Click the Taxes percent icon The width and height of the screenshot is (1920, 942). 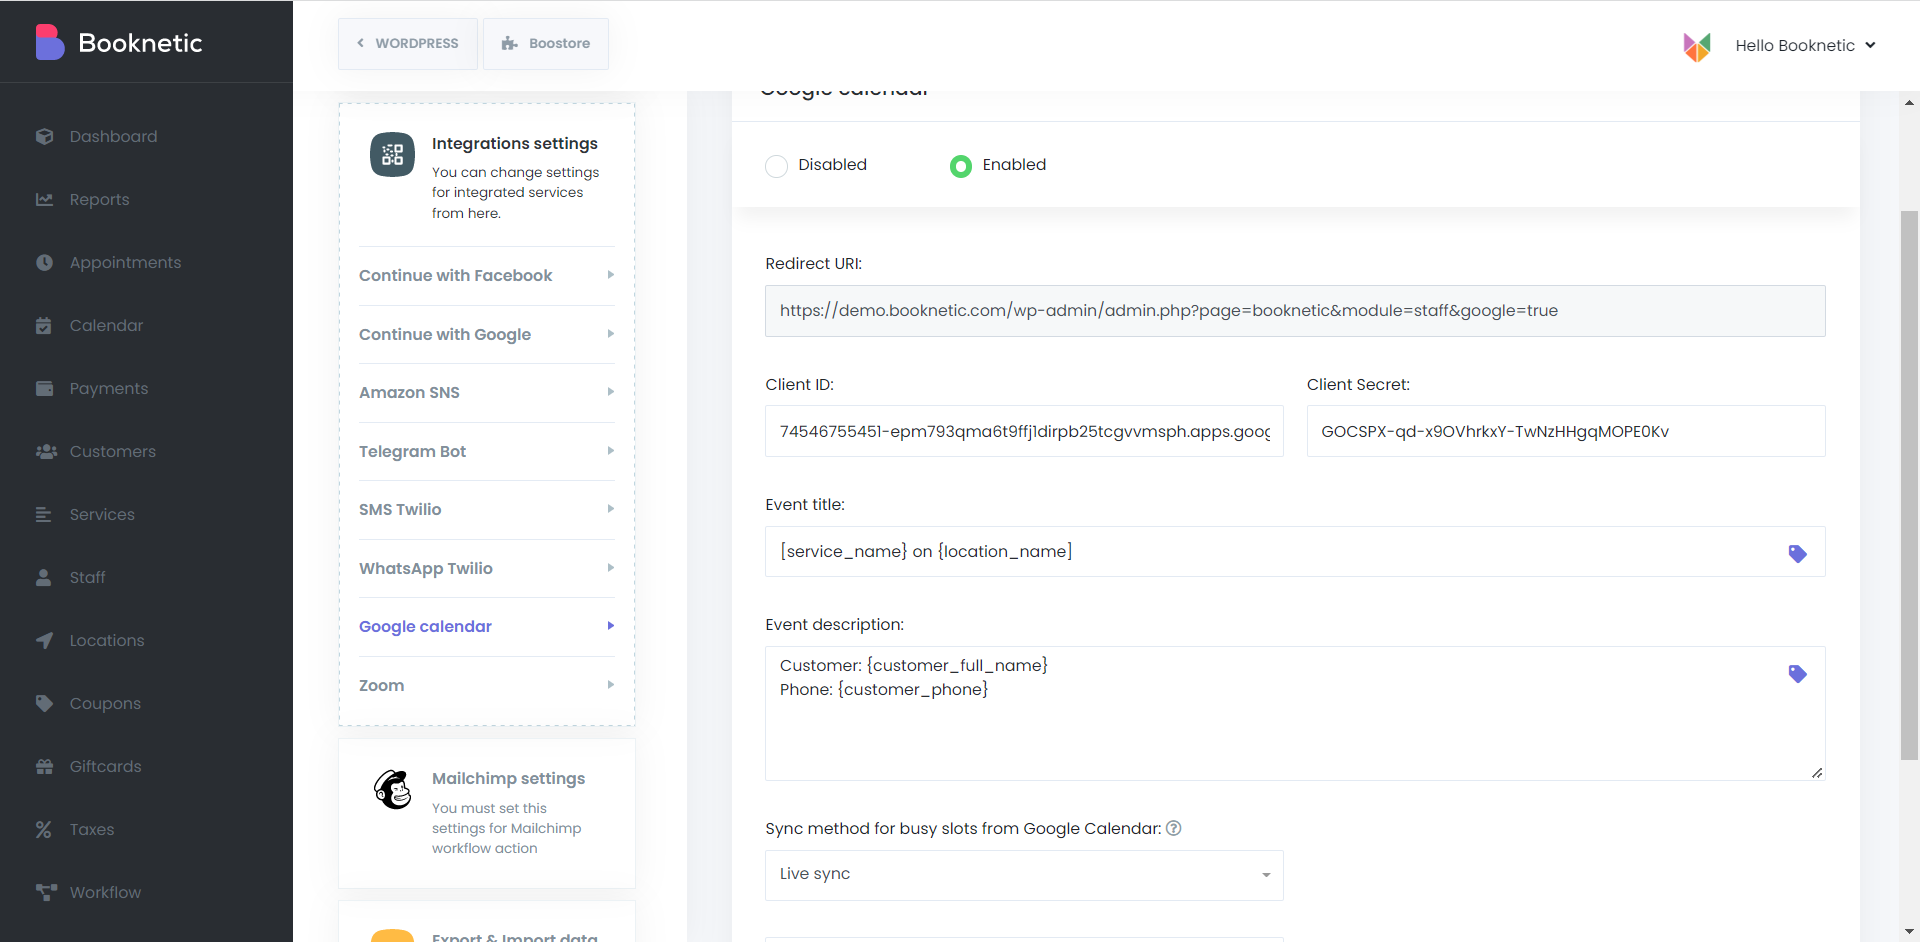tap(44, 829)
